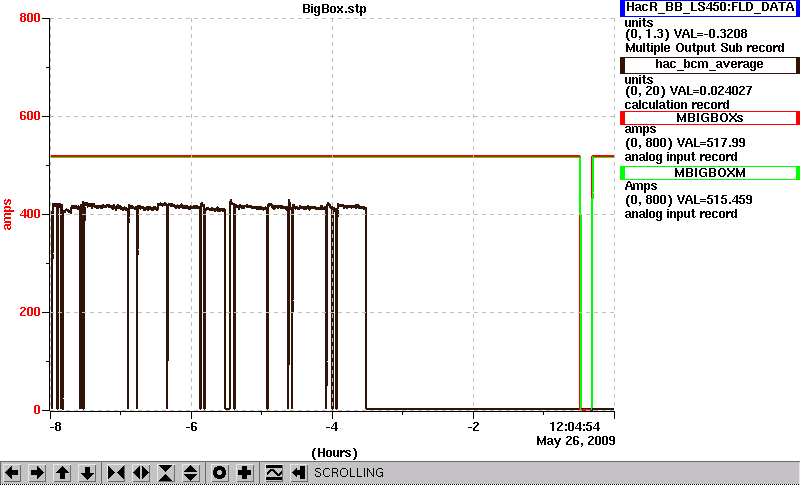Click the horizontal zoom-out (outward triangles) button
The image size is (800, 485).
click(x=141, y=473)
